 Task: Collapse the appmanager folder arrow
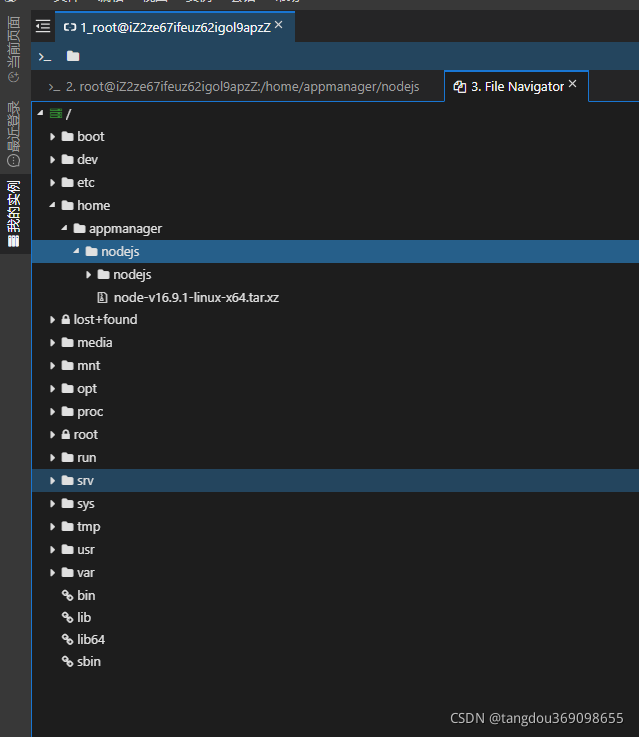pyautogui.click(x=64, y=228)
